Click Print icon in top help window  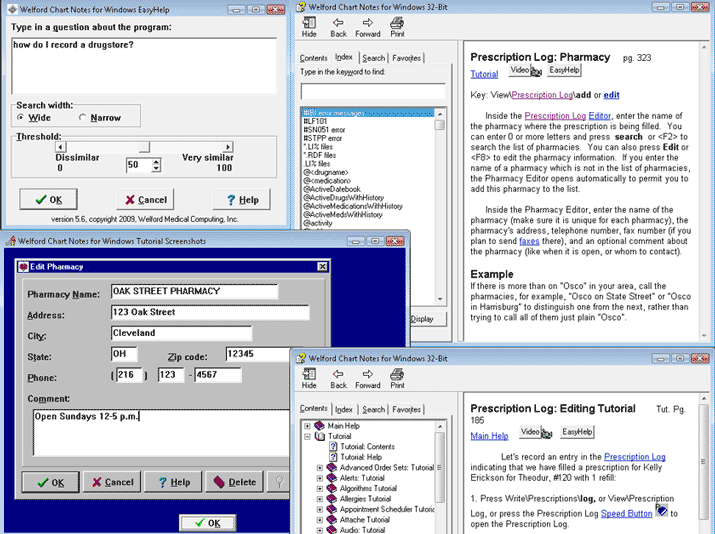coord(397,22)
